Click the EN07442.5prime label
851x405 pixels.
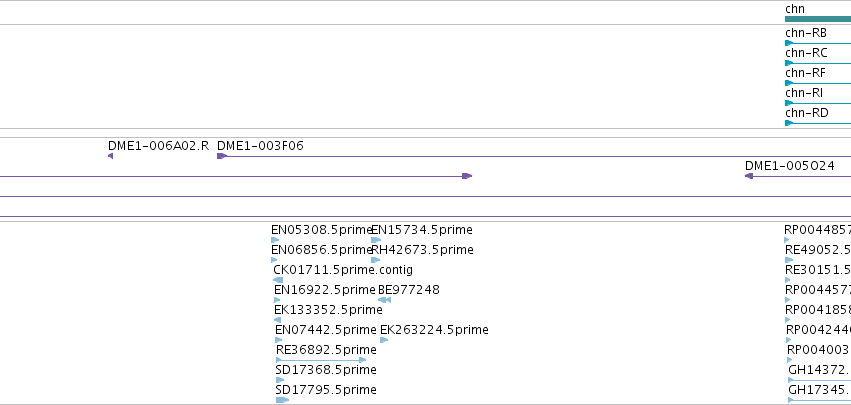click(x=326, y=330)
